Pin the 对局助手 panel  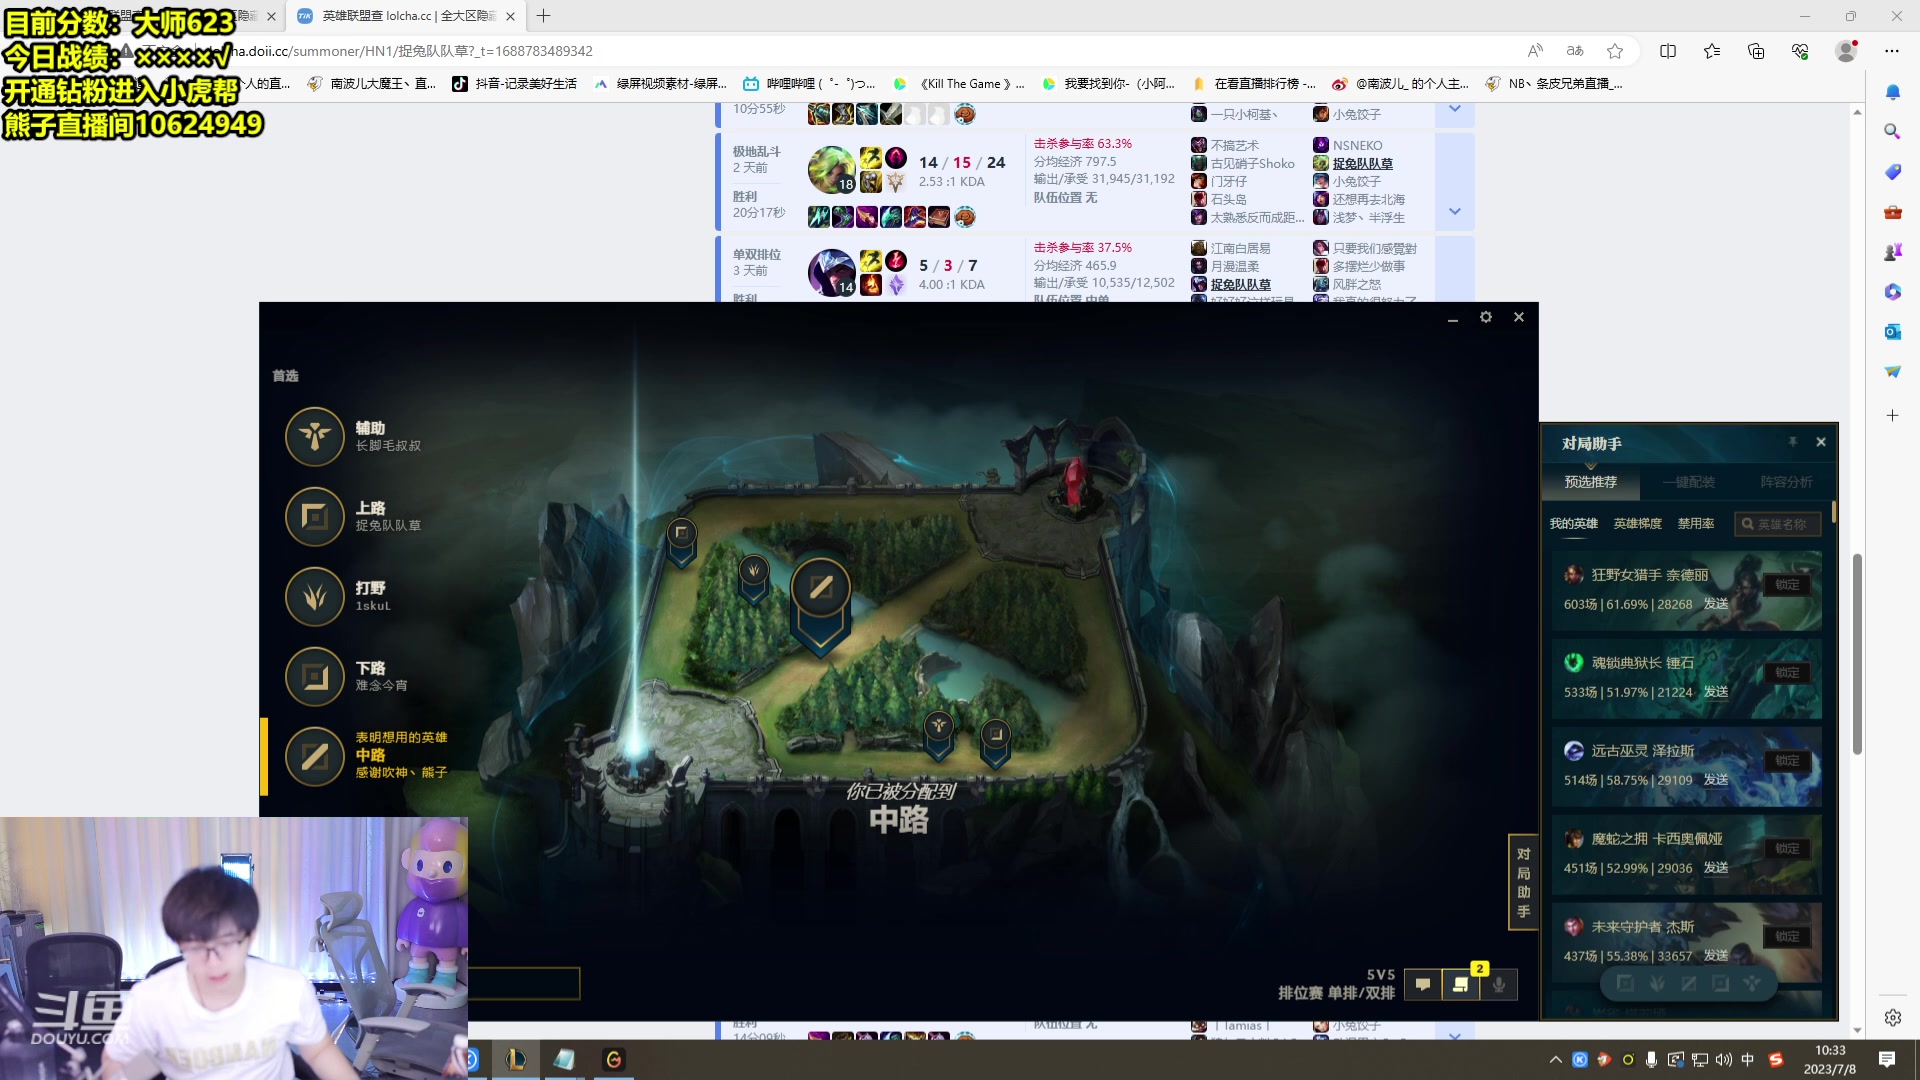pyautogui.click(x=1793, y=442)
